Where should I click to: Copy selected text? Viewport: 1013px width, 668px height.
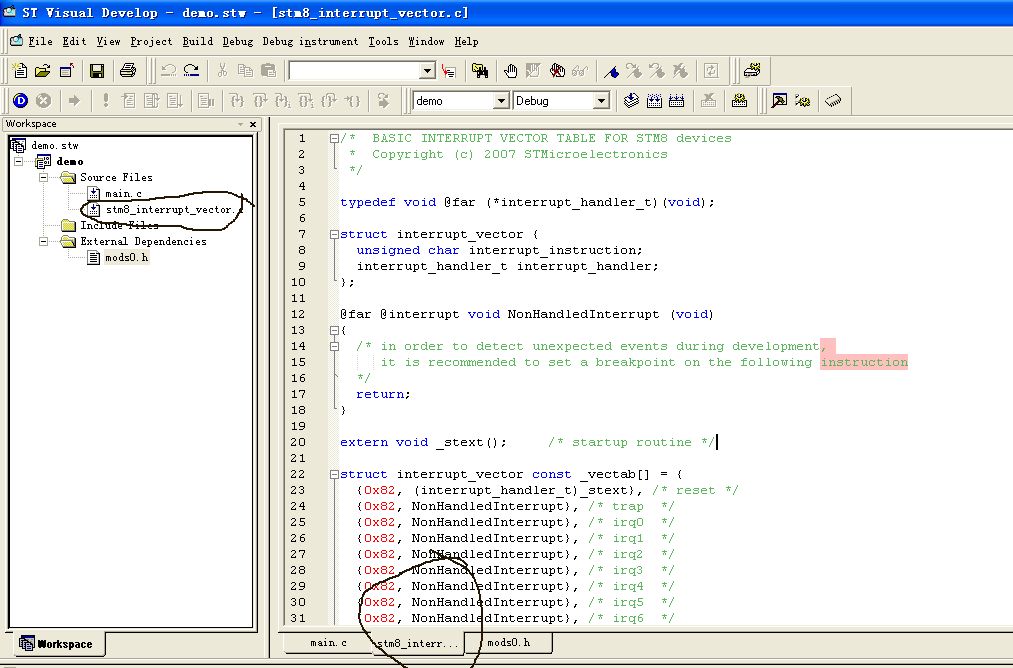point(245,70)
